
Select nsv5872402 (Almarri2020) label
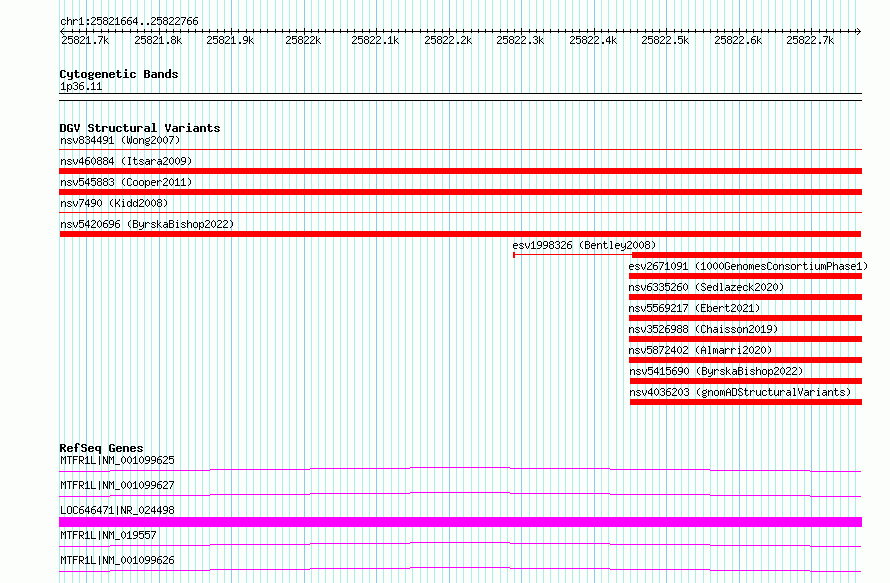(700, 350)
